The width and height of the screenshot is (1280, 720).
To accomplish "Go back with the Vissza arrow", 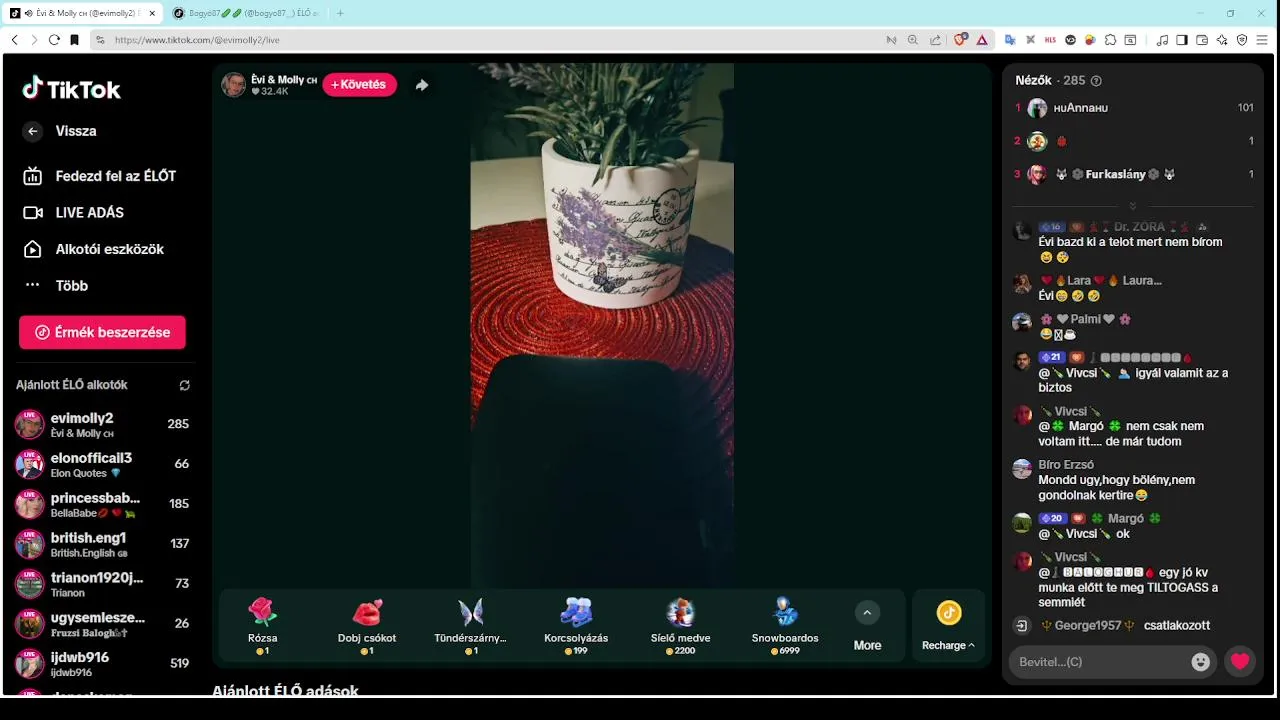I will (33, 131).
